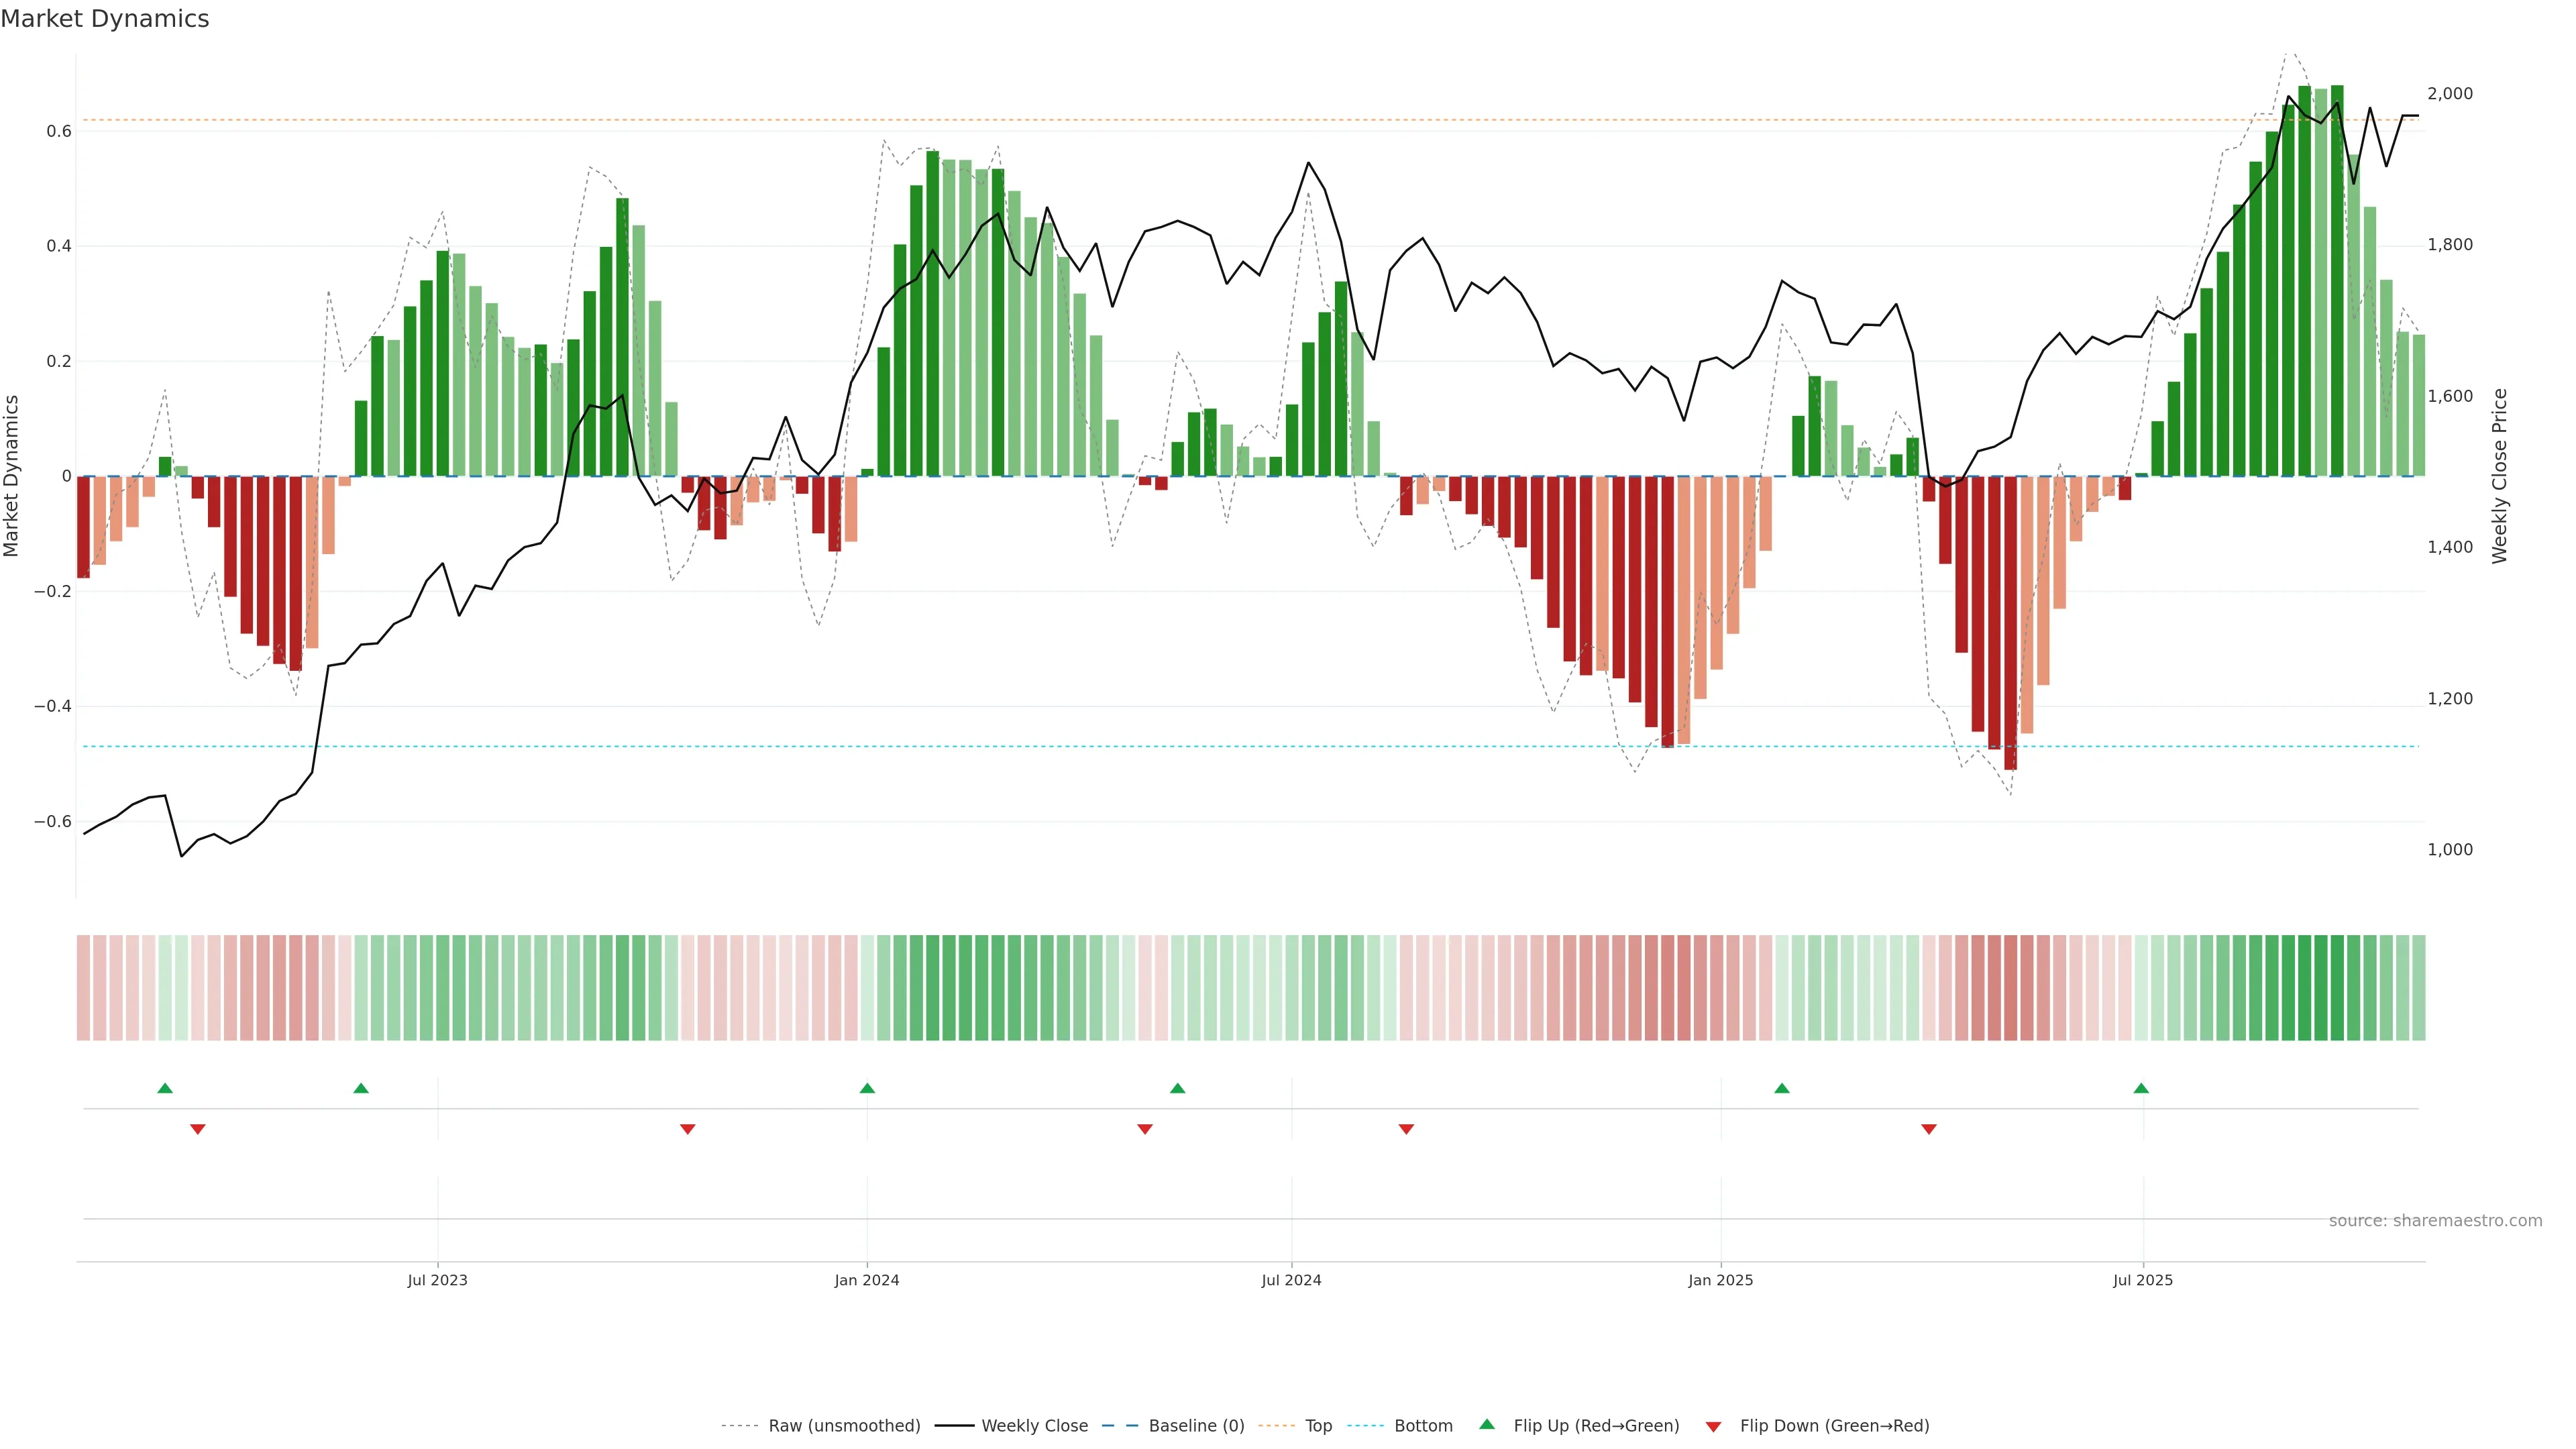Click the Jul 2023 axis label

(437, 1280)
